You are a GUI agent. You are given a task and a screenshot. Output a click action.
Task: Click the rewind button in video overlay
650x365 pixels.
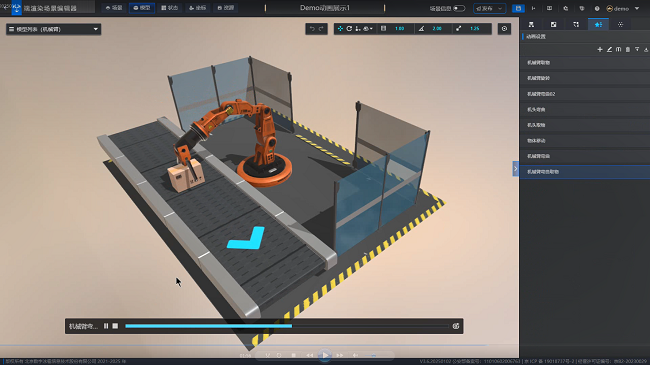tap(310, 355)
